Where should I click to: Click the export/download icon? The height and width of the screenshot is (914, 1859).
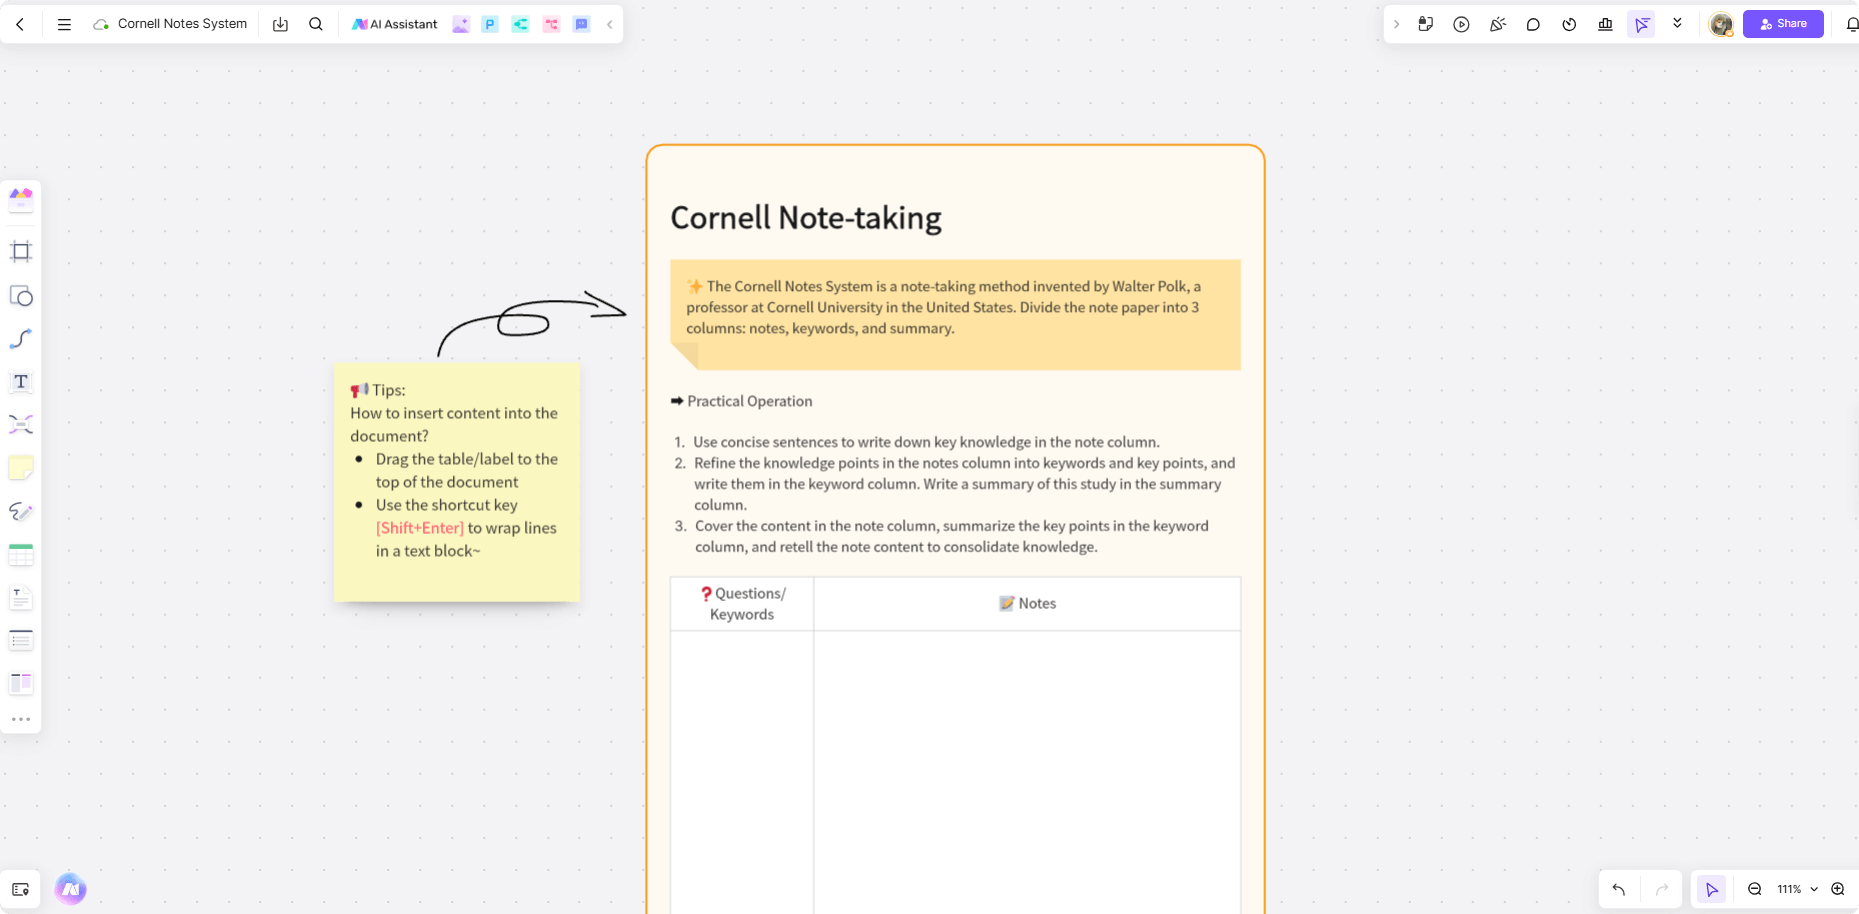click(280, 24)
